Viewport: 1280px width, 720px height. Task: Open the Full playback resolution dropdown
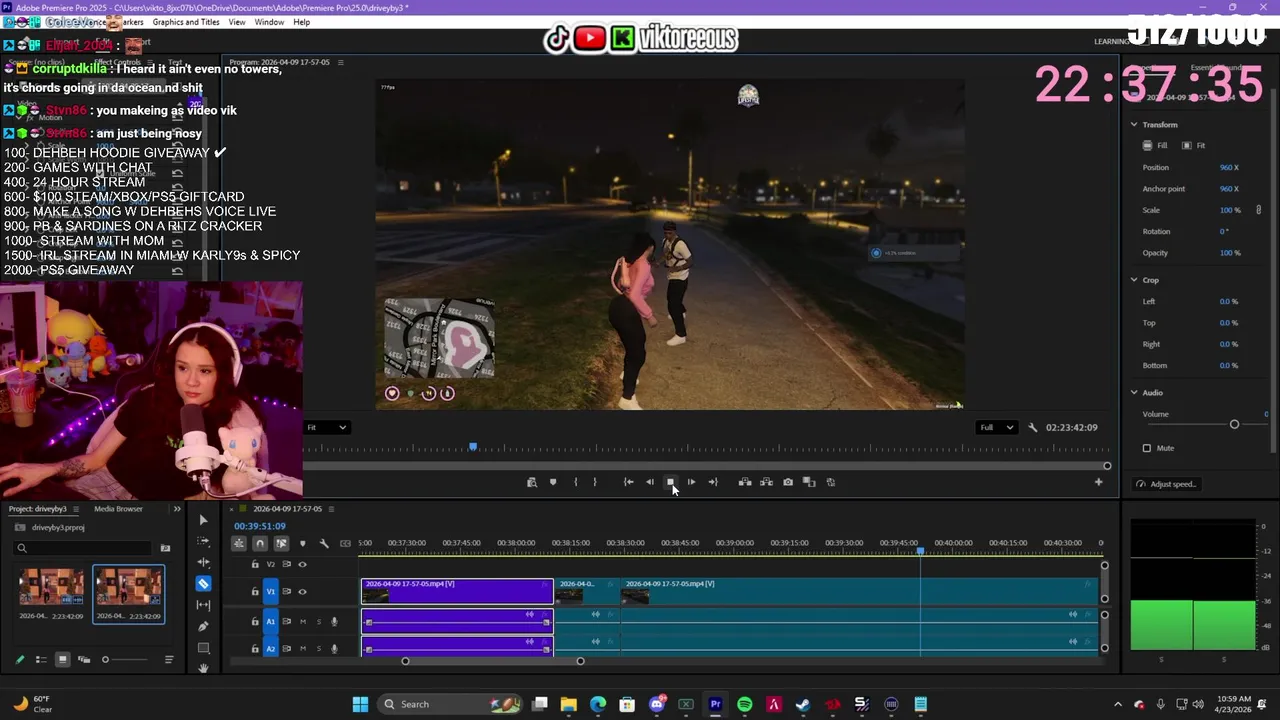click(996, 427)
